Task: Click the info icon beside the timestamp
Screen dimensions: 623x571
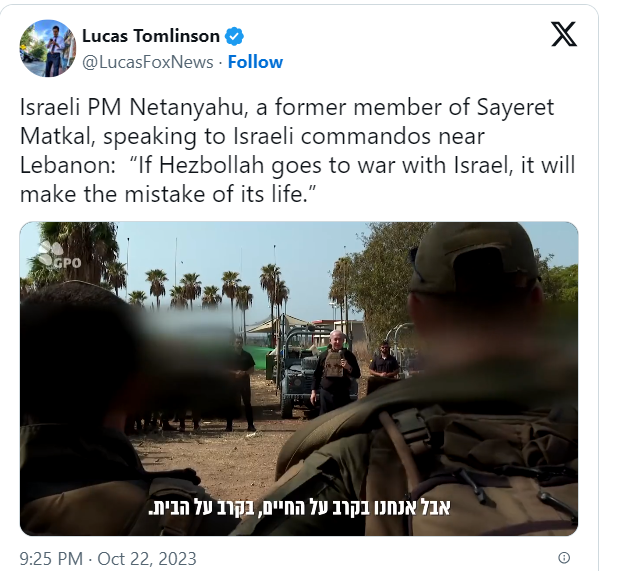Action: point(564,558)
